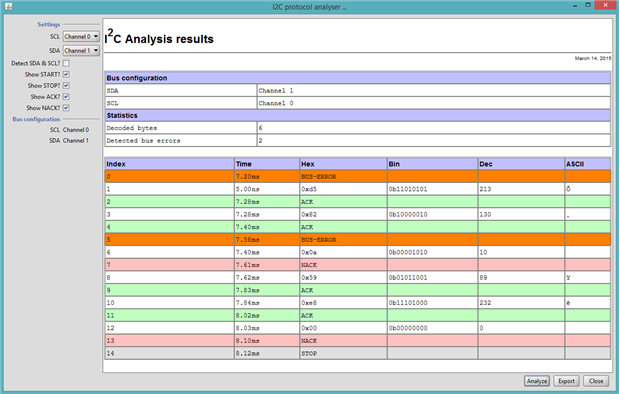Close the window with the red X

[x=606, y=6]
